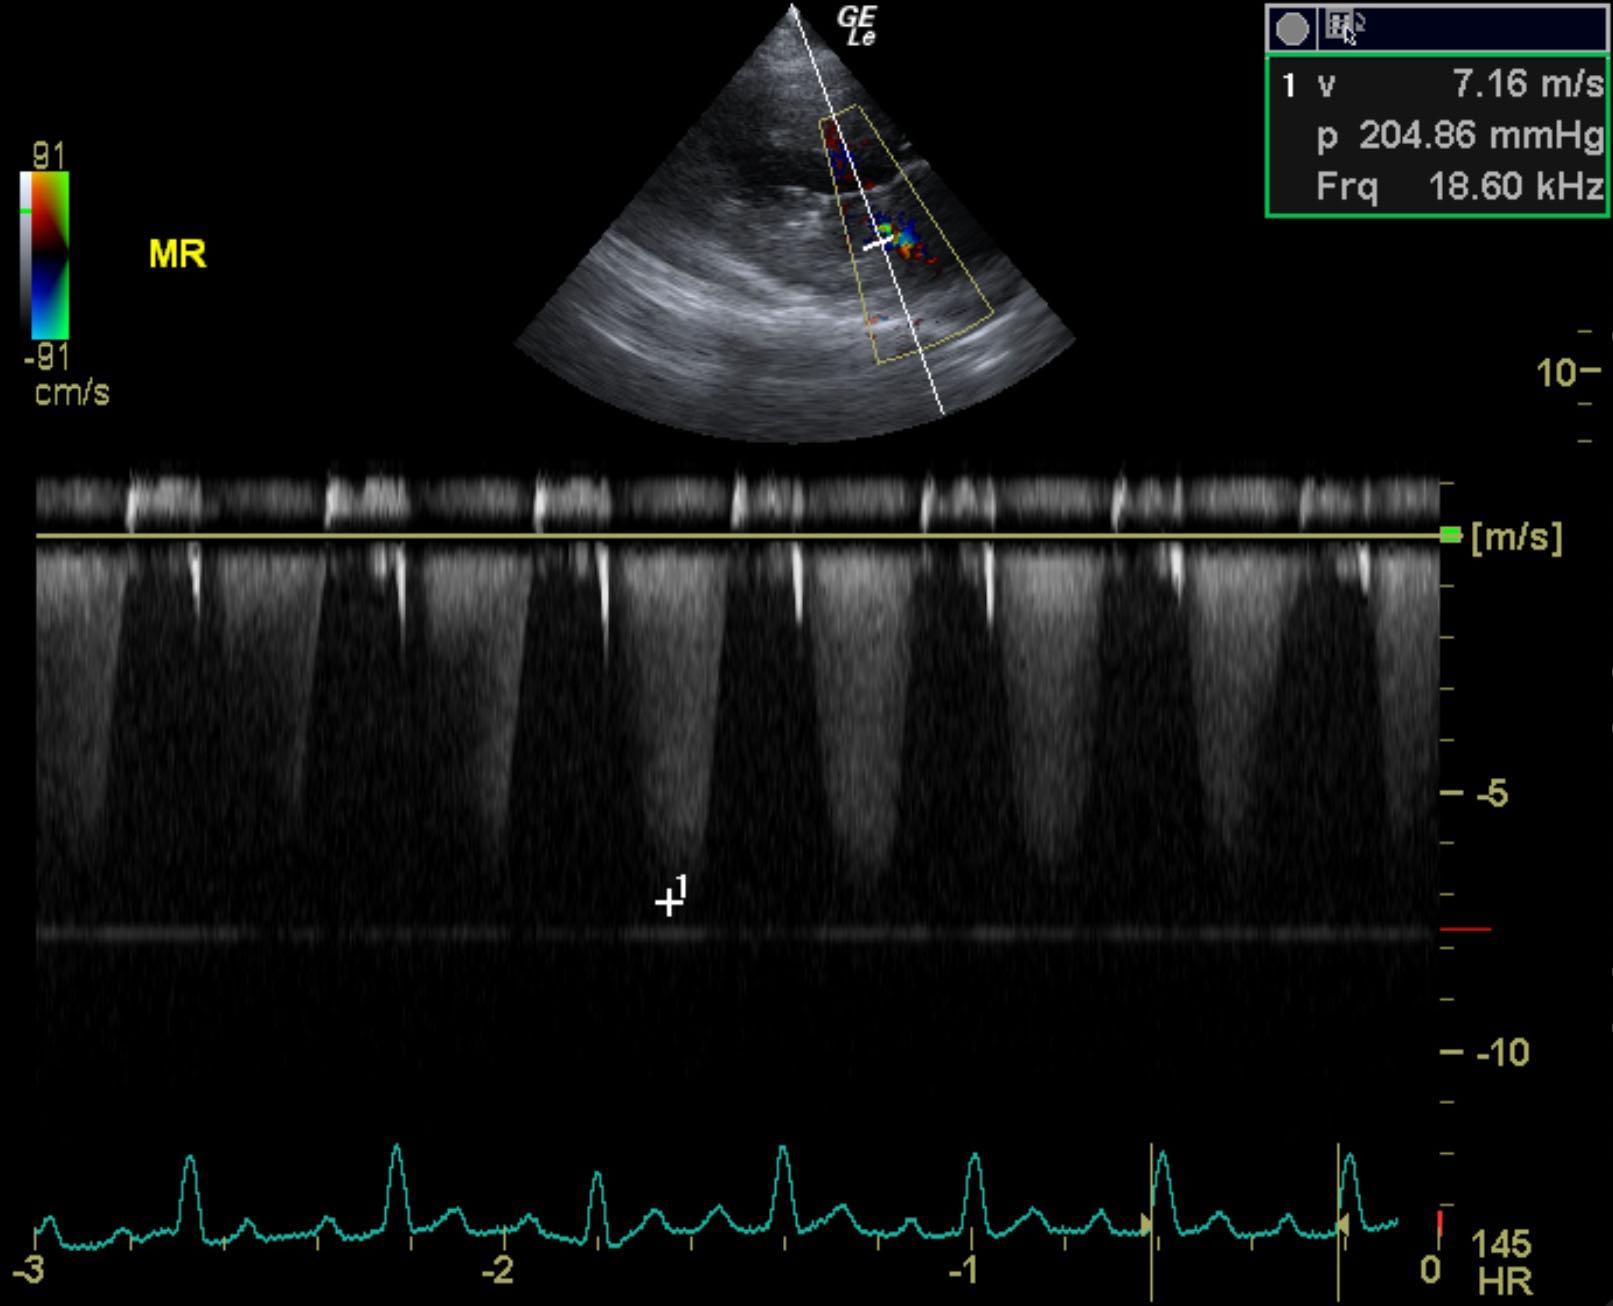Click the green baseline marker near m/s
The width and height of the screenshot is (1613, 1306).
(1450, 536)
